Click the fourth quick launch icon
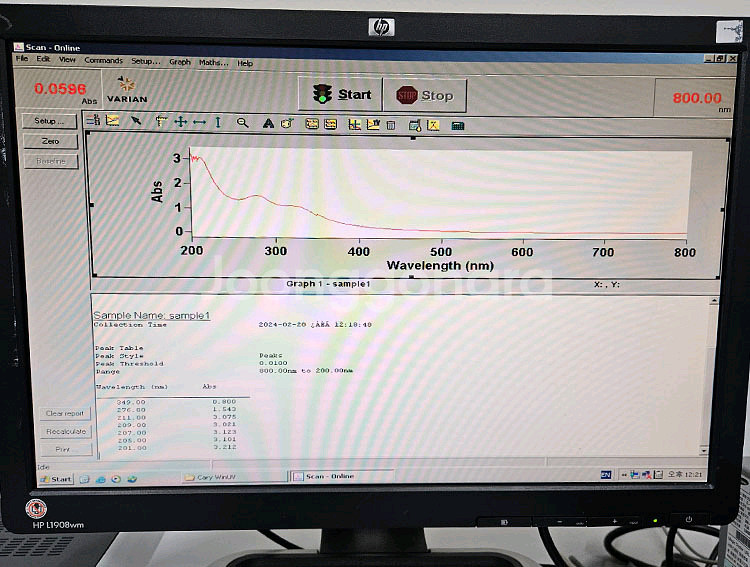This screenshot has height=567, width=750. coord(132,478)
